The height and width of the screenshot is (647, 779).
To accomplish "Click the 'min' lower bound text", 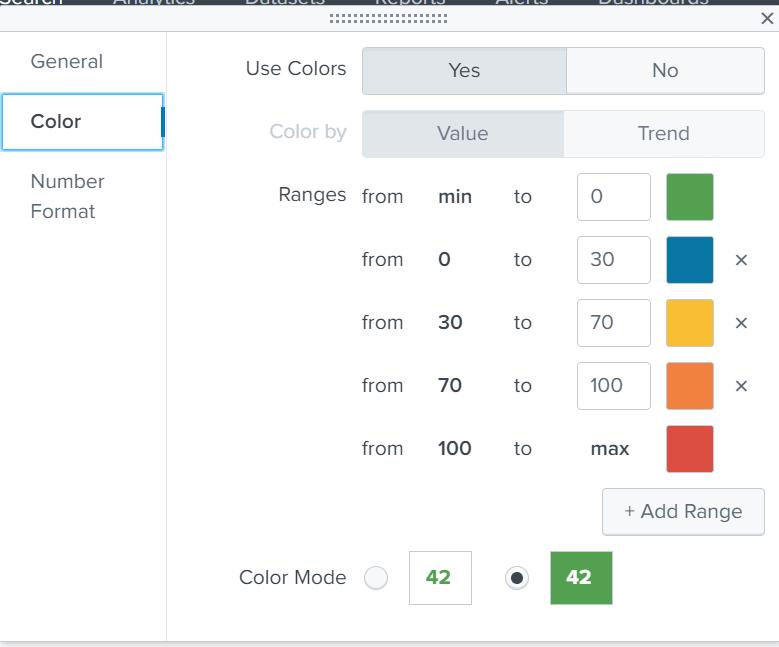I will click(x=455, y=197).
